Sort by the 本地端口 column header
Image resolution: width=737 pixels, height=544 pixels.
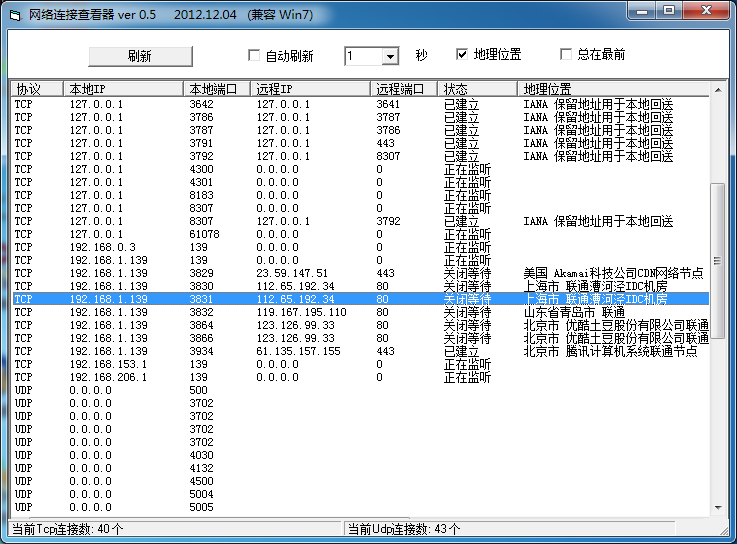(x=217, y=89)
